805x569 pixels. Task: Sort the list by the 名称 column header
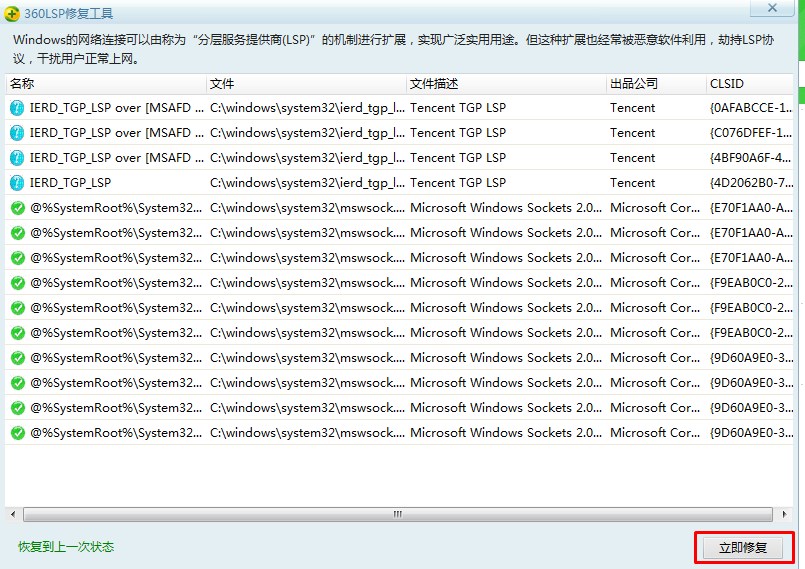tap(106, 84)
